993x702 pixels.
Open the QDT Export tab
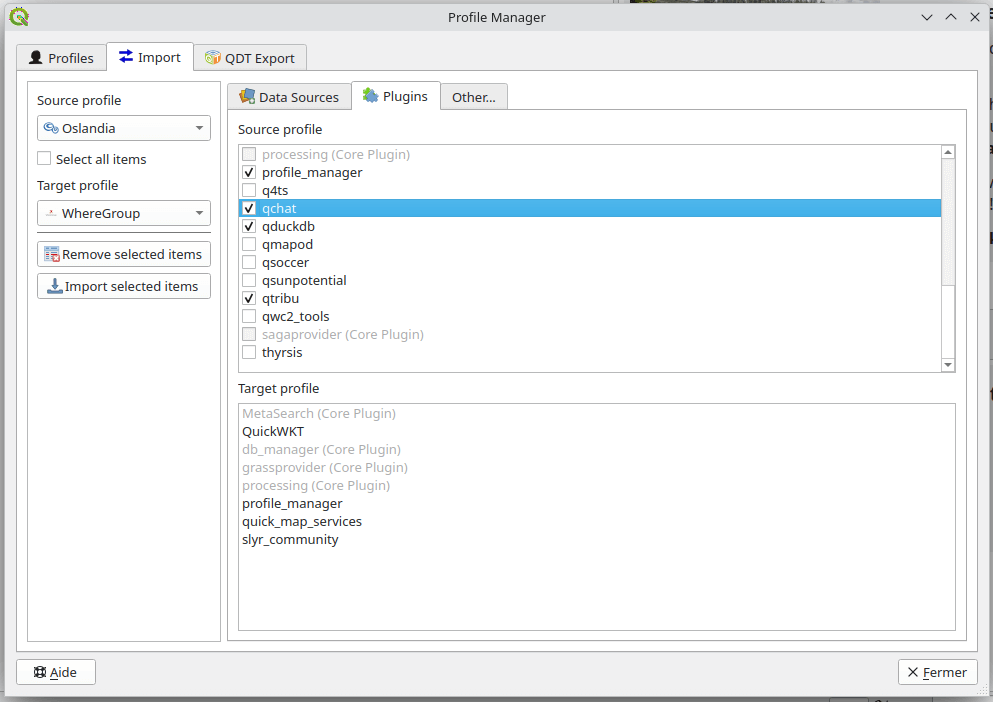[249, 58]
